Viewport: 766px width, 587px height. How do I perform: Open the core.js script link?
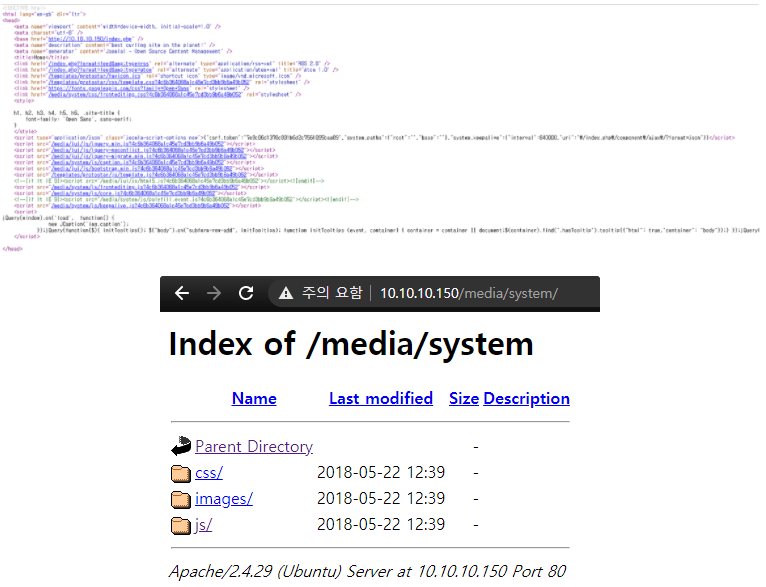click(133, 193)
